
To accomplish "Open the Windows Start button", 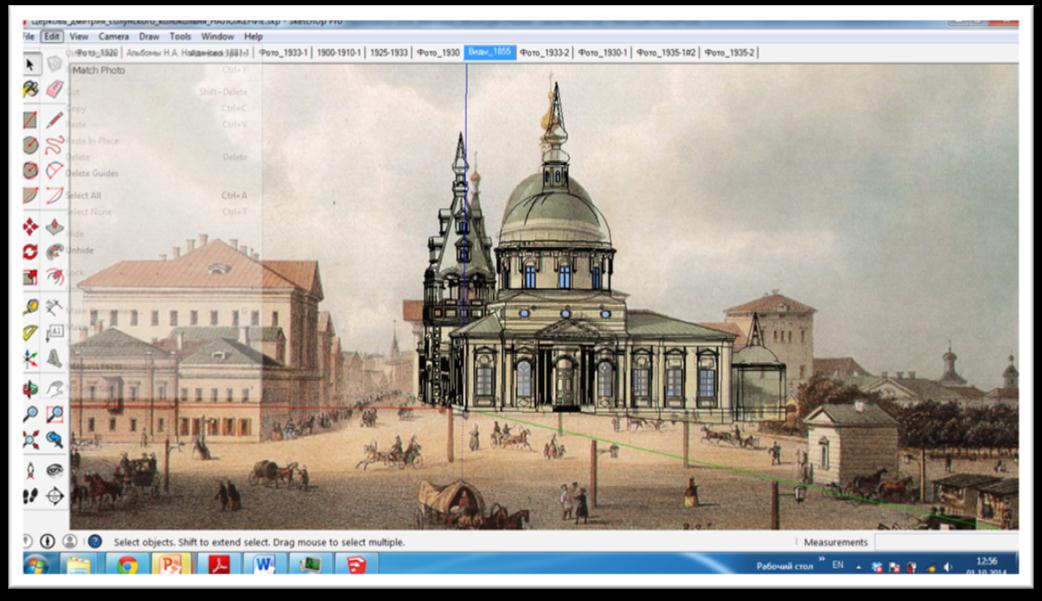I will coord(36,566).
